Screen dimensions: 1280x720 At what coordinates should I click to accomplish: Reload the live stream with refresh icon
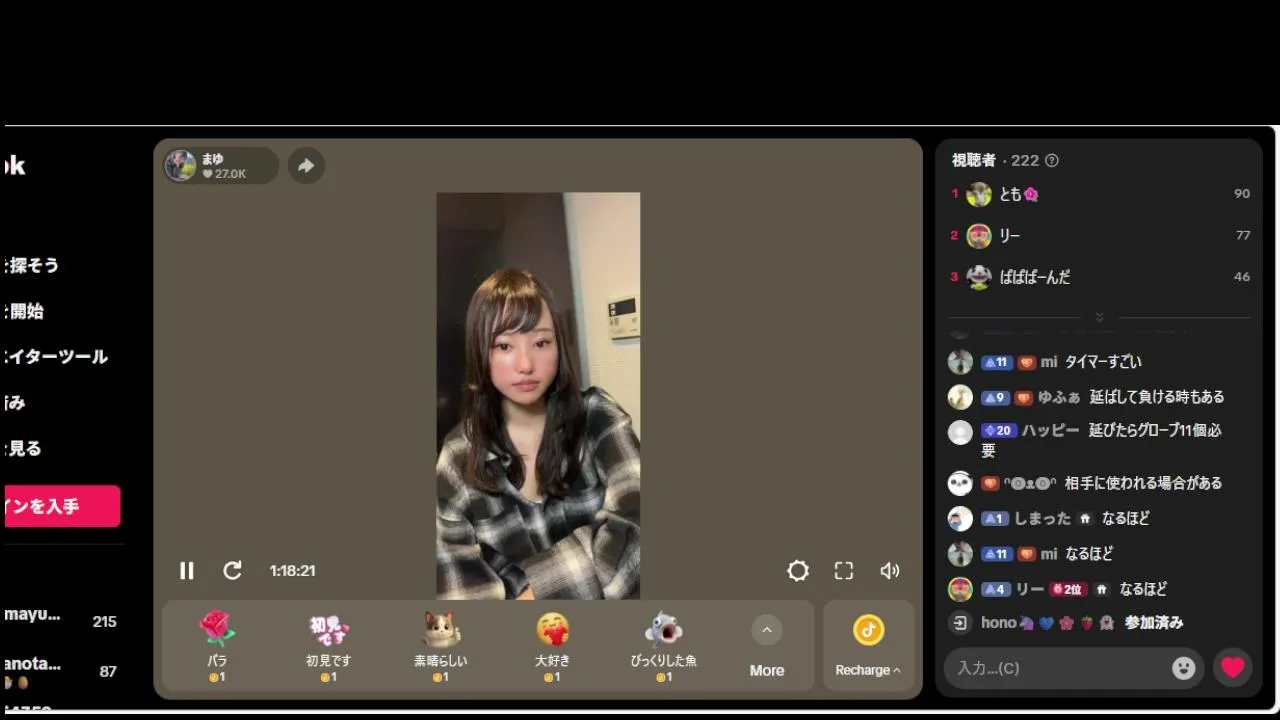[x=232, y=570]
